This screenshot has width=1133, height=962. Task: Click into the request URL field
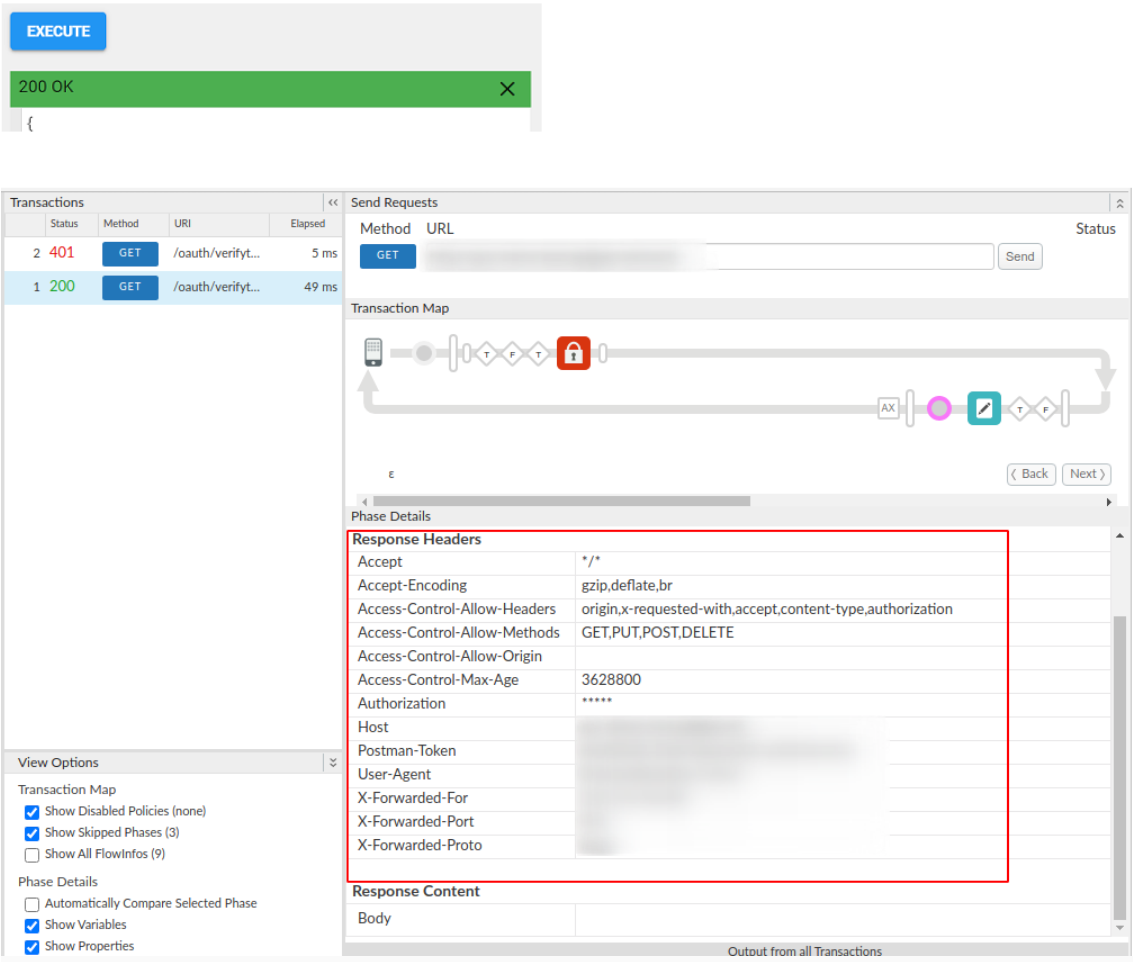coord(708,257)
